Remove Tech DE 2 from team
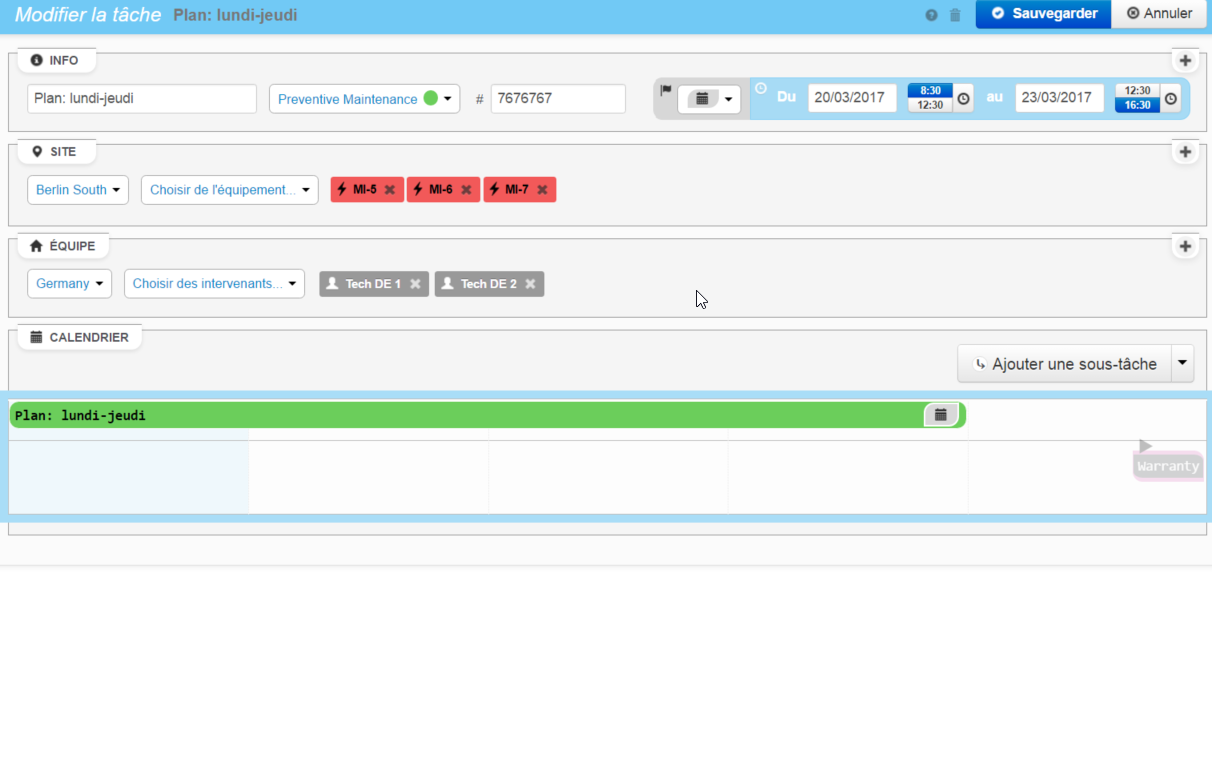The height and width of the screenshot is (772, 1212). tap(530, 284)
